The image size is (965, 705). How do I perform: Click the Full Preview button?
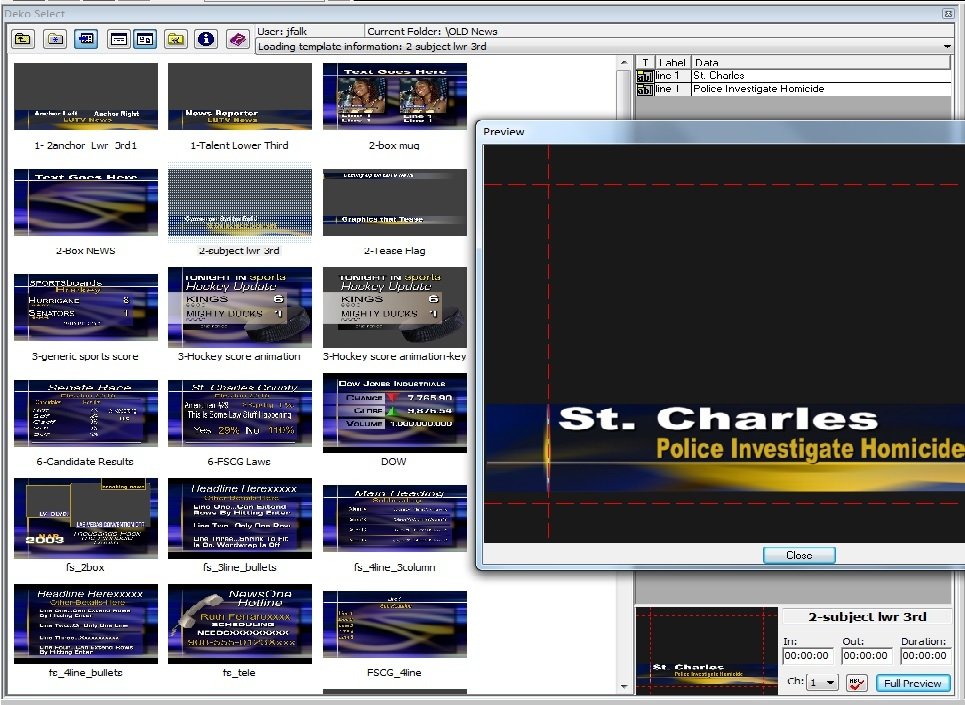(912, 683)
